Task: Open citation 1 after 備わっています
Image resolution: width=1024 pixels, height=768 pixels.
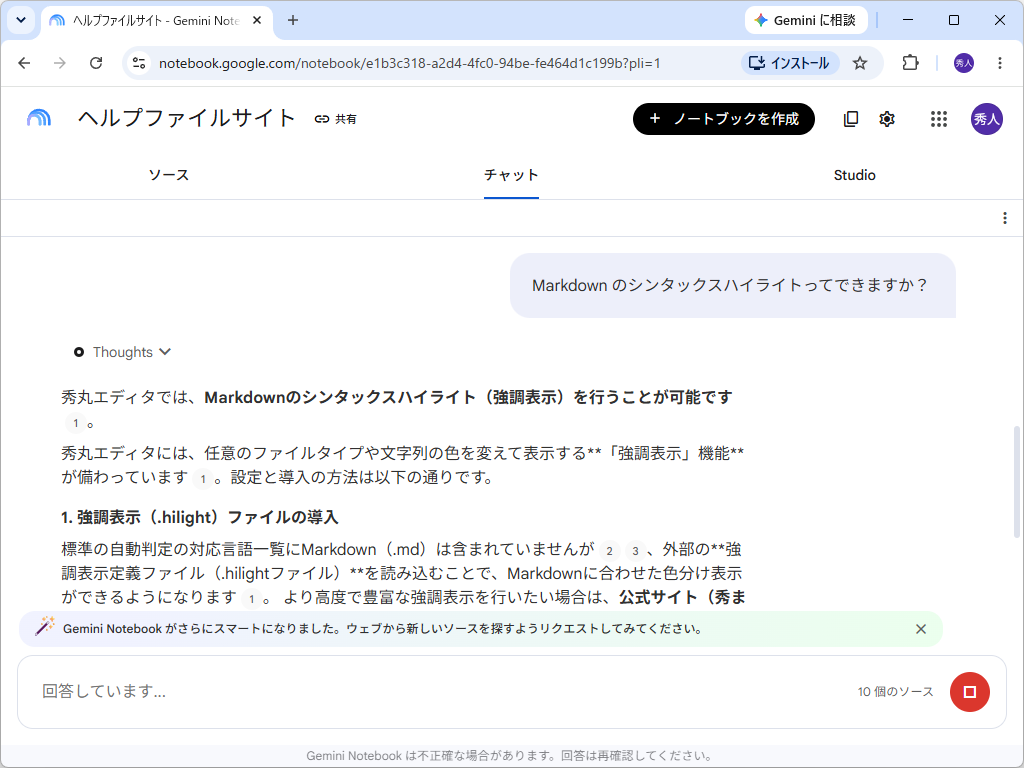Action: pos(203,479)
